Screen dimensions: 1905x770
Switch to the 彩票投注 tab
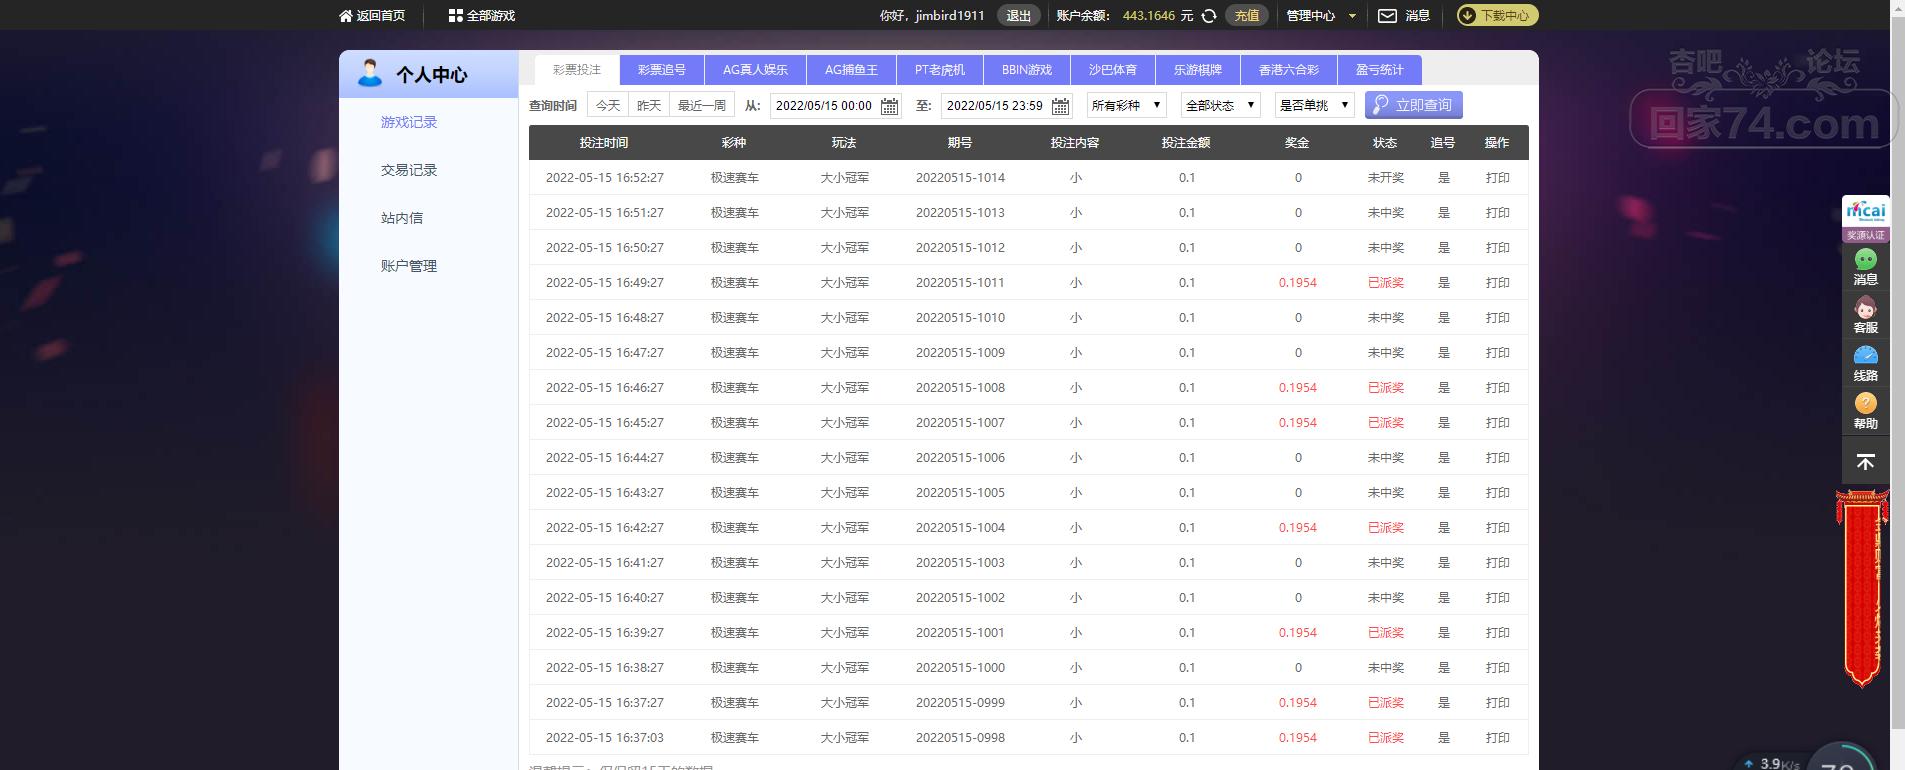[x=577, y=70]
